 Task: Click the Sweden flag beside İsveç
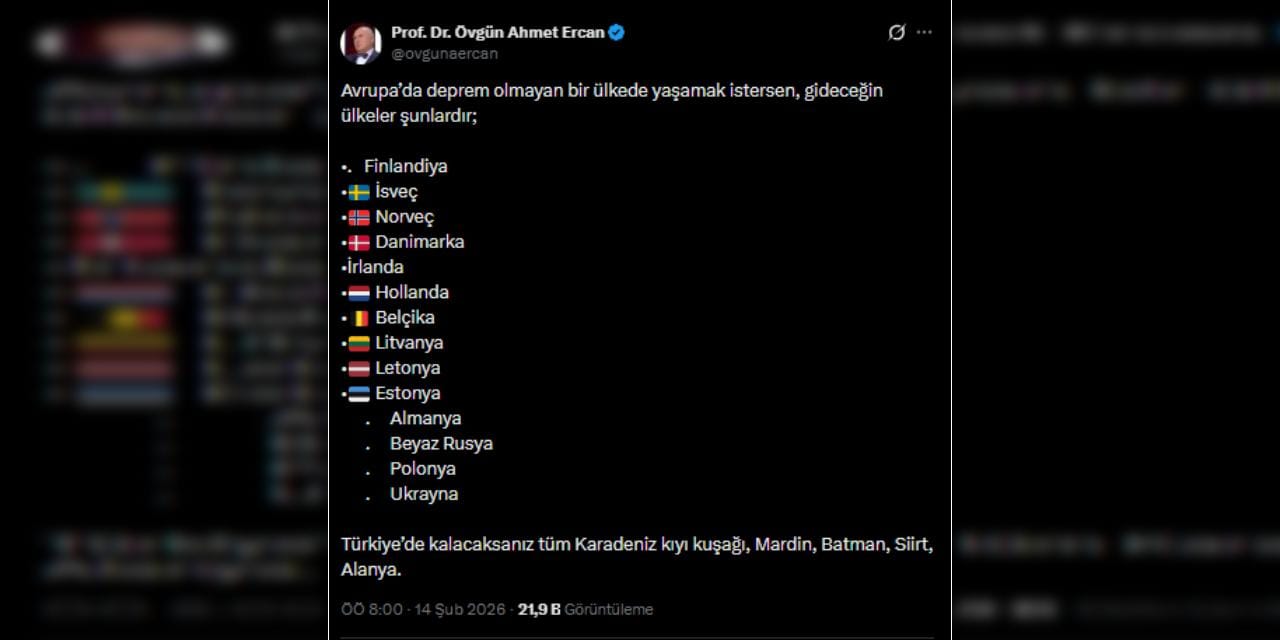(359, 192)
